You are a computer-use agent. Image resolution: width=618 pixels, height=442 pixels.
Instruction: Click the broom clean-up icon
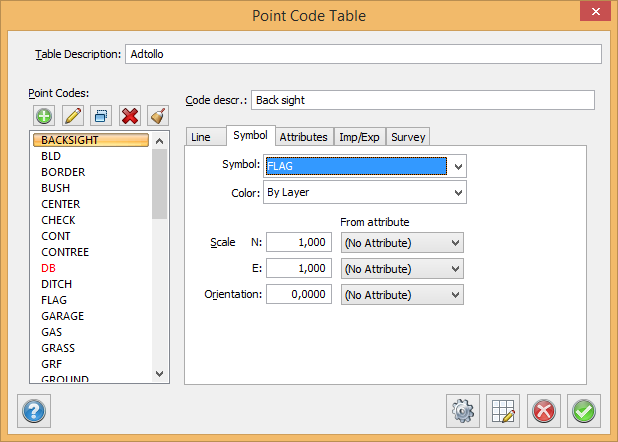pos(157,115)
